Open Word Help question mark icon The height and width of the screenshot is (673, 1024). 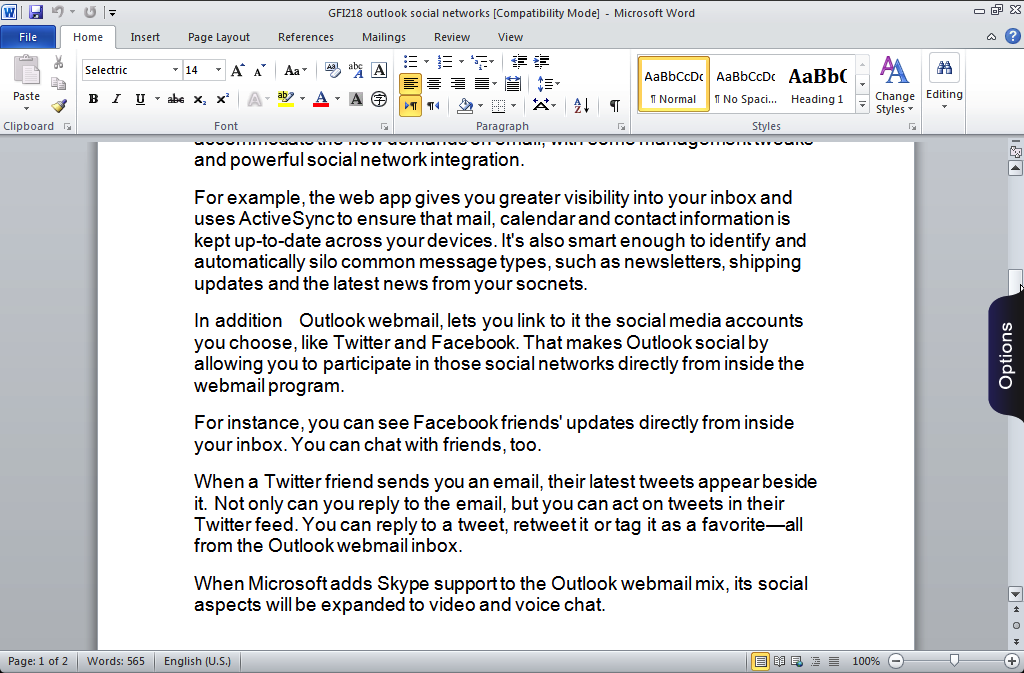tap(1012, 37)
